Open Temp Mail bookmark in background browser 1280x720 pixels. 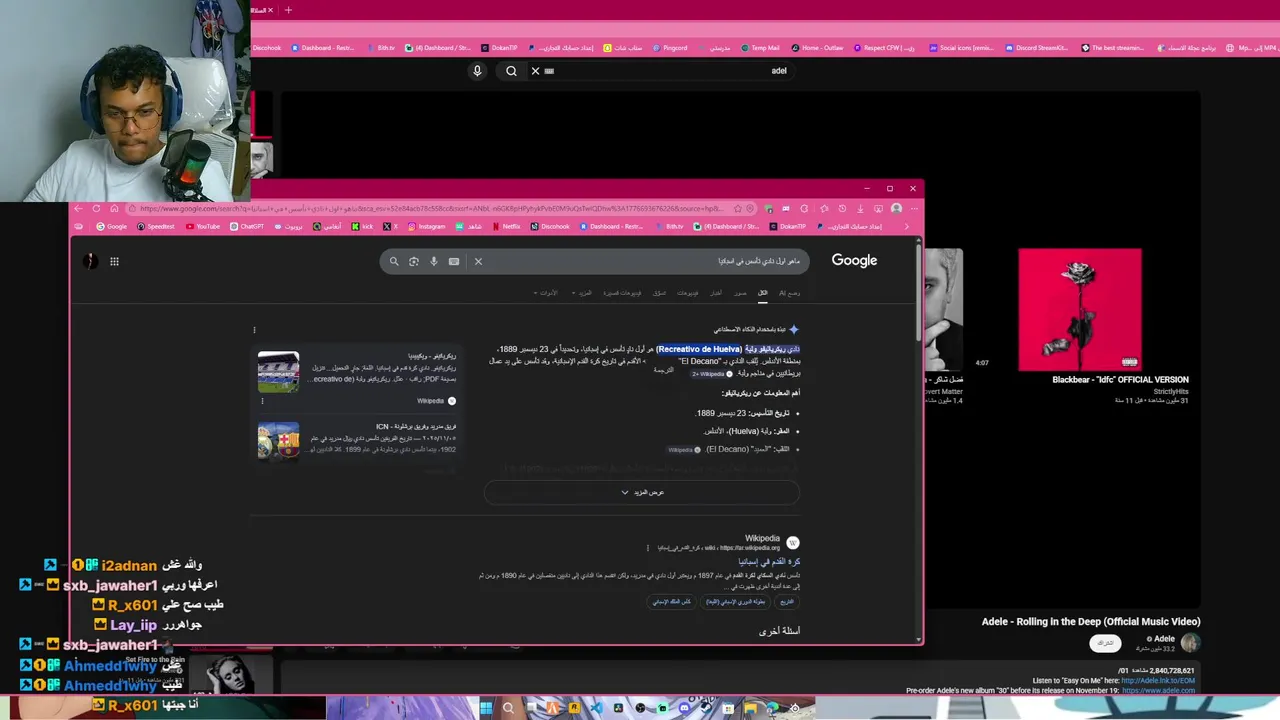coord(760,48)
